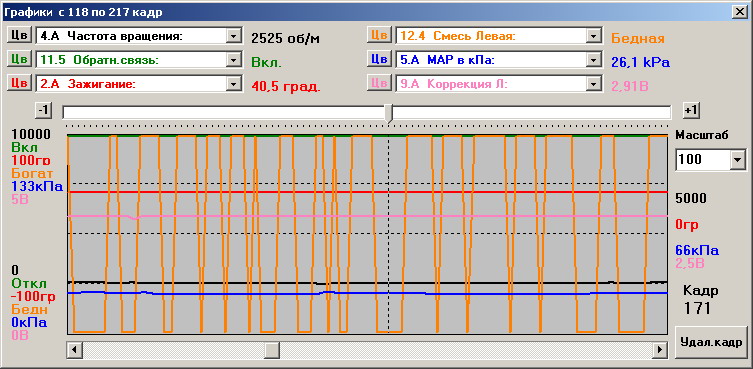Open the Зажигание parameter dropdown arrow

tap(234, 83)
